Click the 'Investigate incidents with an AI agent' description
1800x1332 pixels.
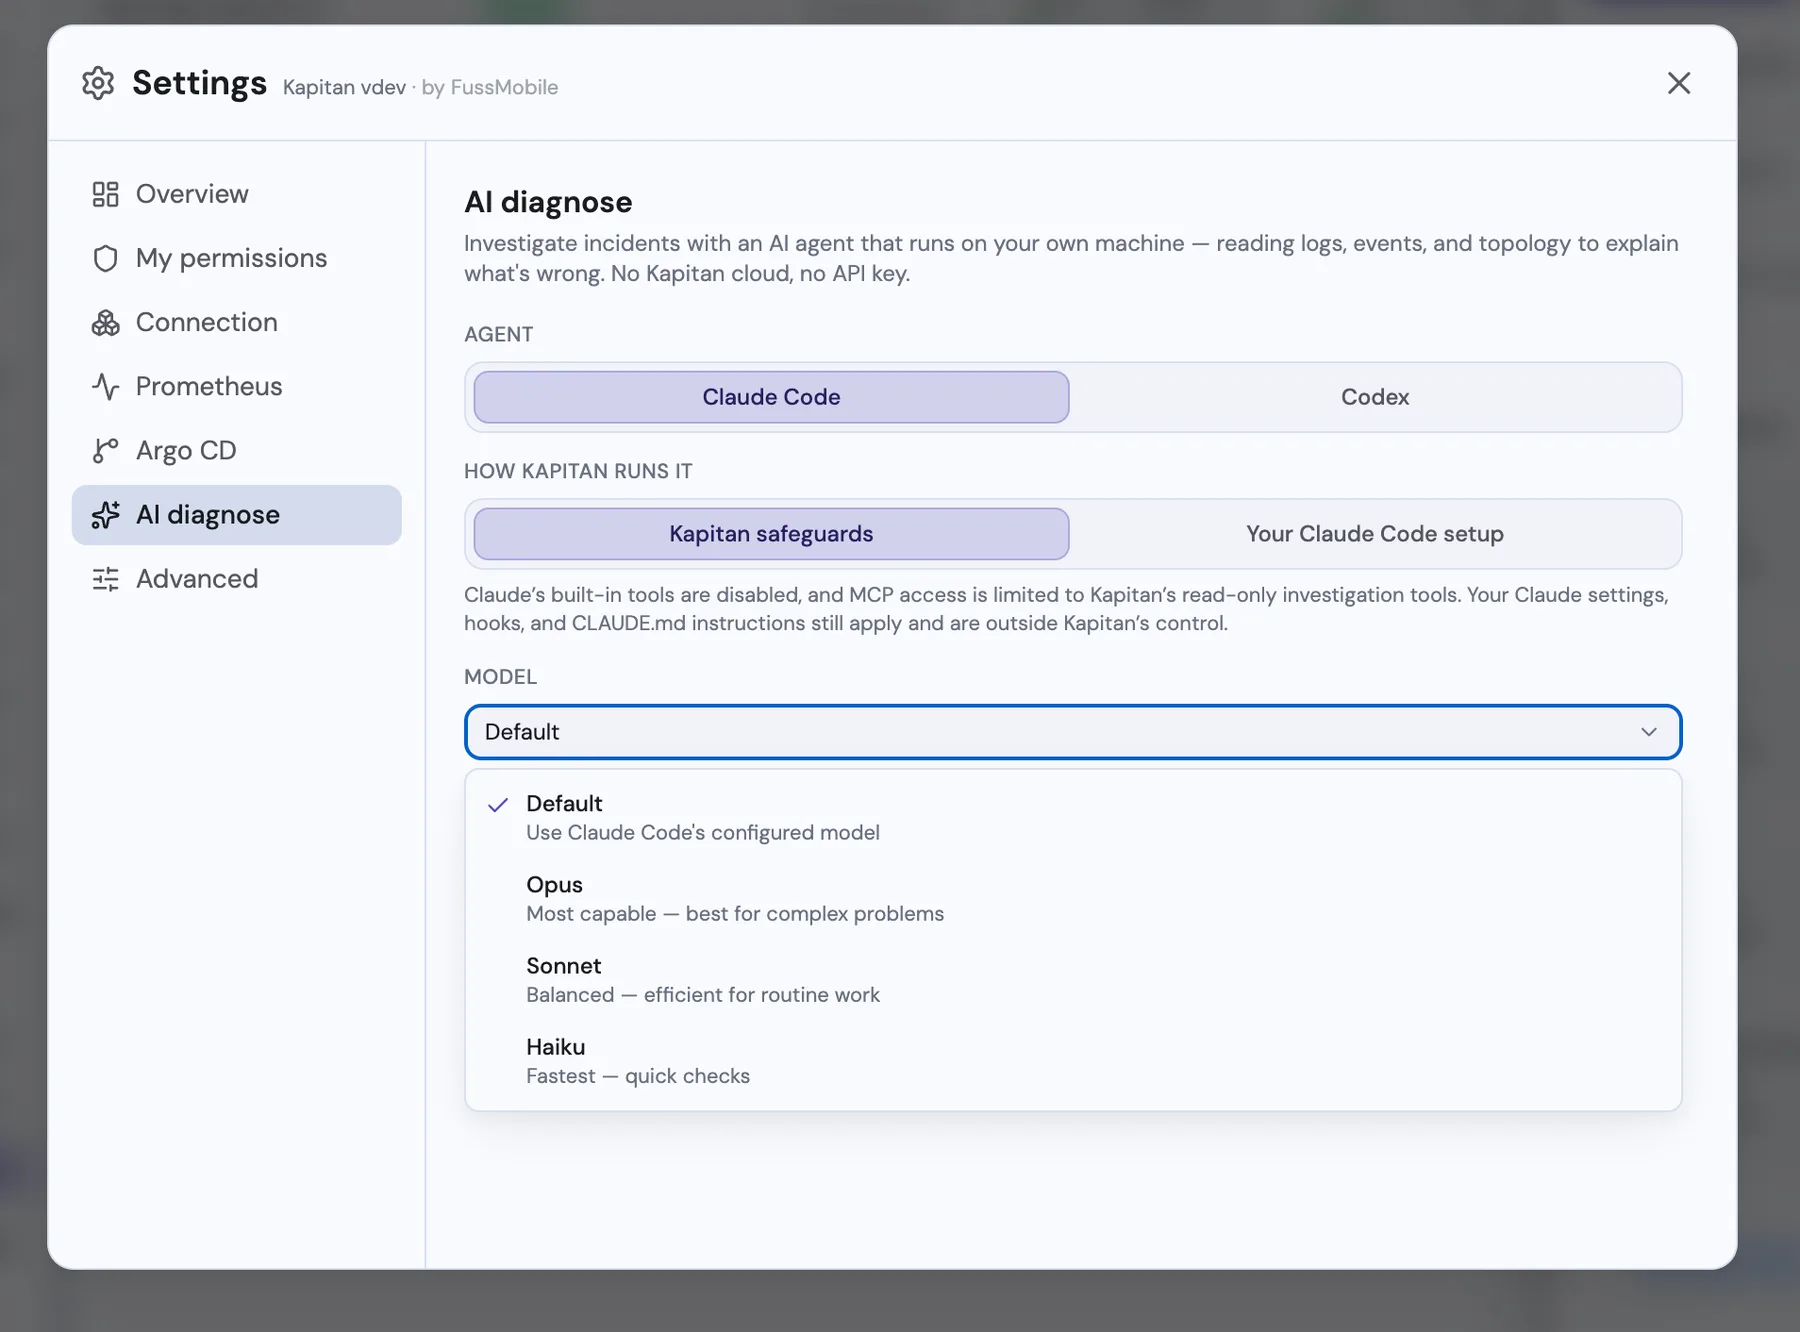[x=1071, y=258]
